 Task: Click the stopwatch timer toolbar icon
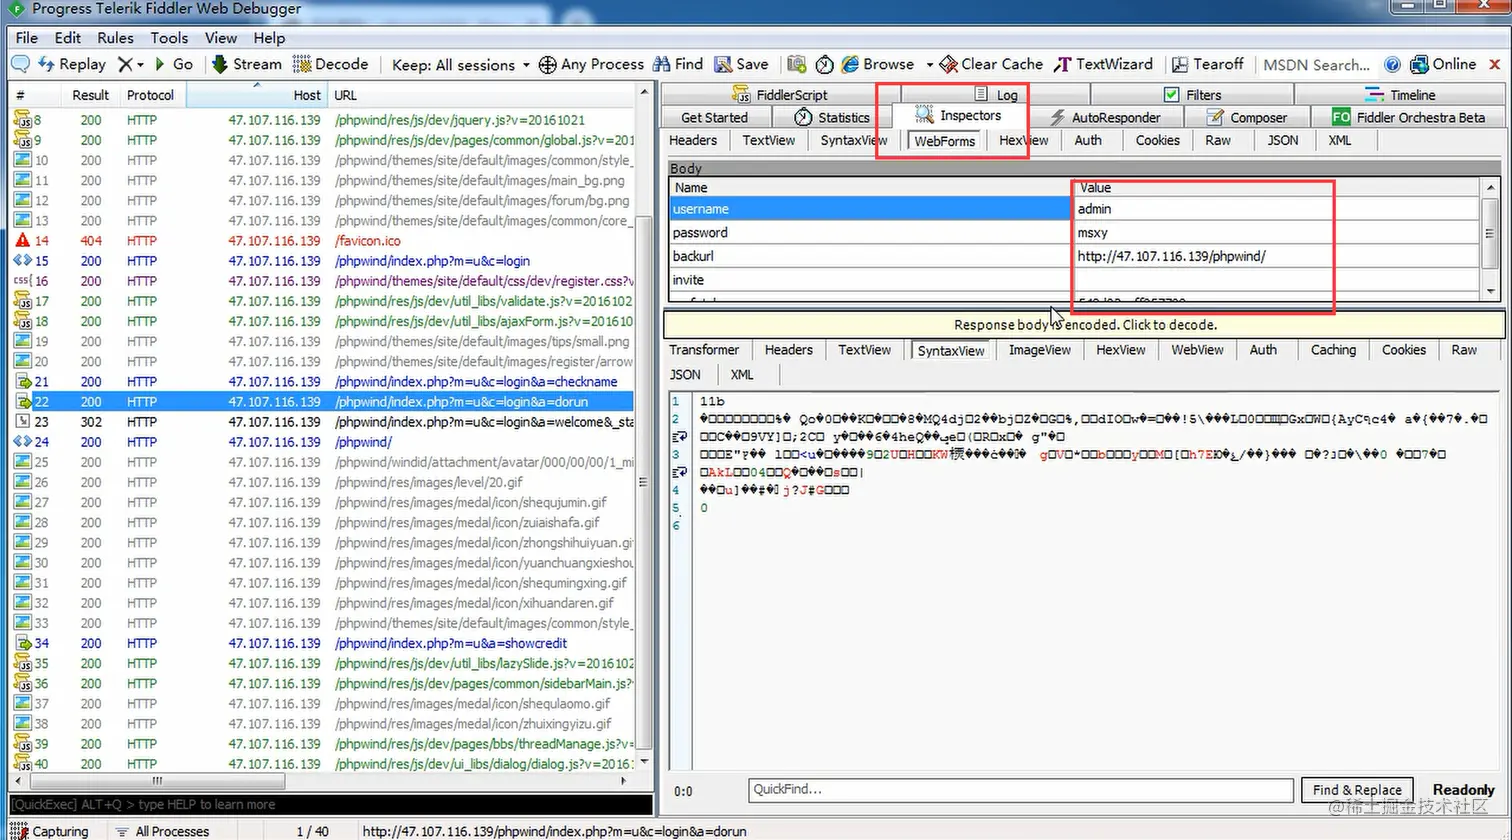[824, 64]
